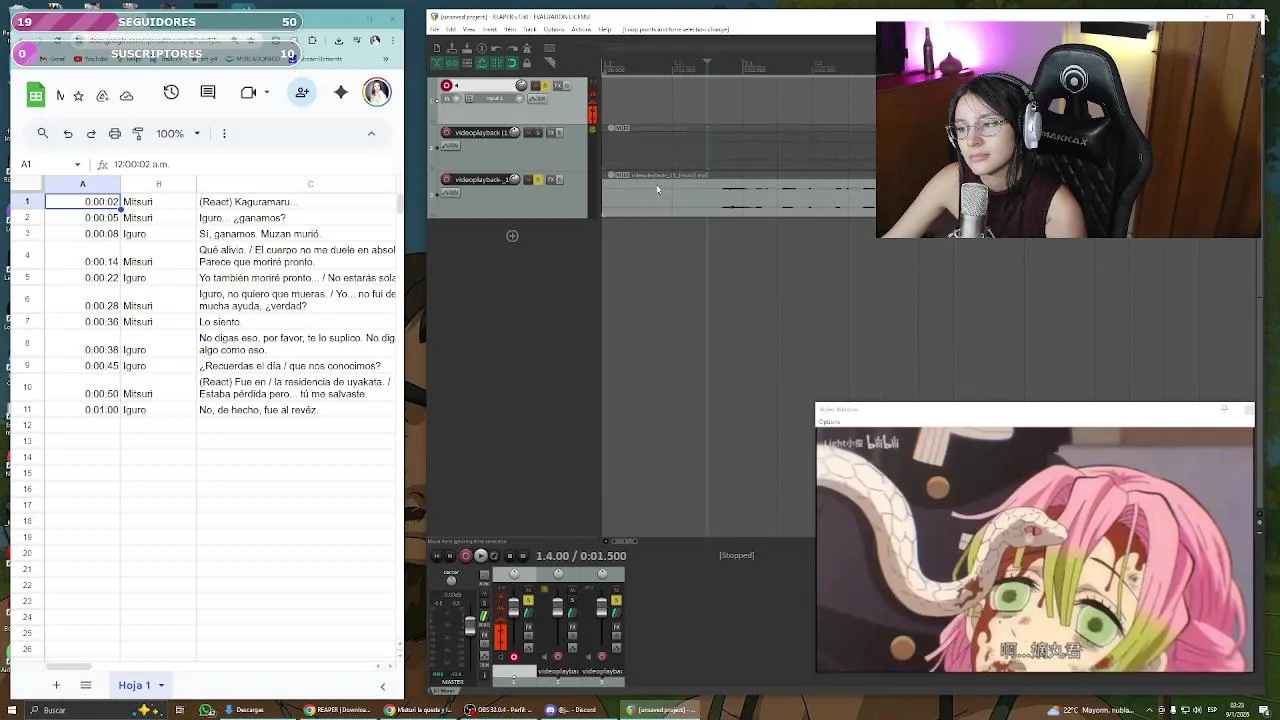Open REAPER Options menu
The height and width of the screenshot is (720, 1280).
554,29
